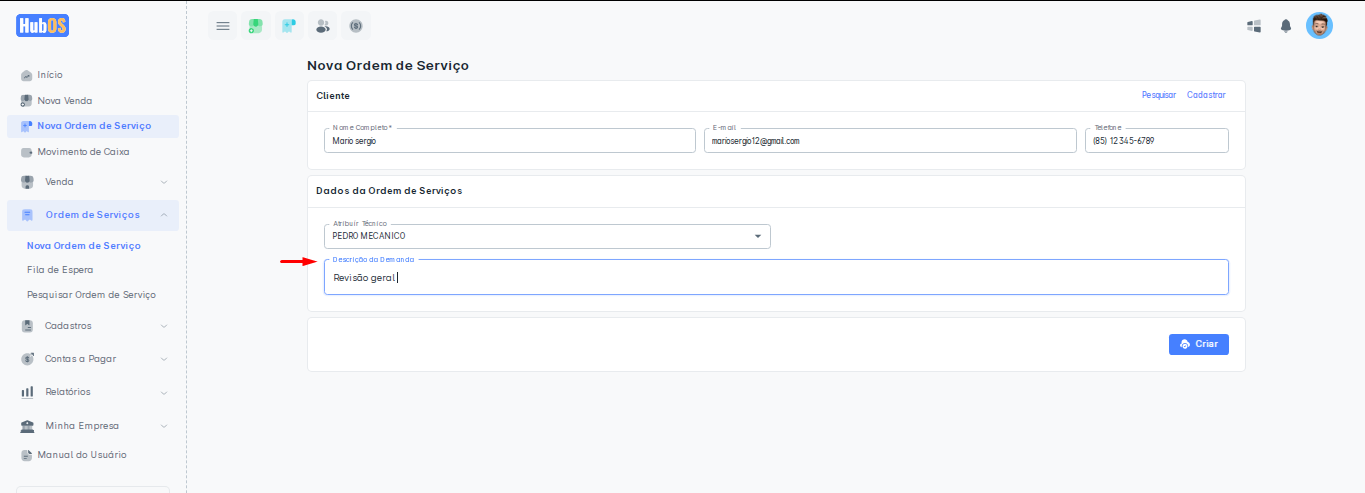
Task: Open the user avatar profile menu
Action: click(x=1319, y=26)
